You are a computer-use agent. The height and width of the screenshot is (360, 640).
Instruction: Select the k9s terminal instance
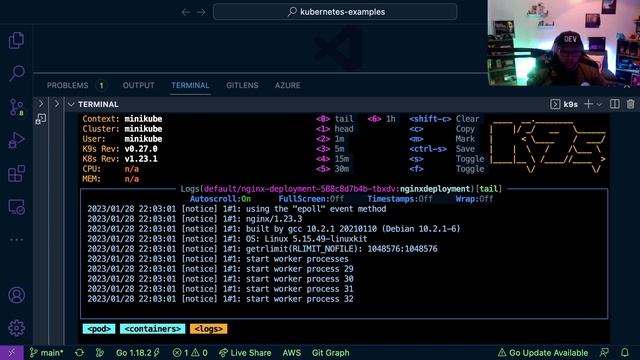pos(565,104)
